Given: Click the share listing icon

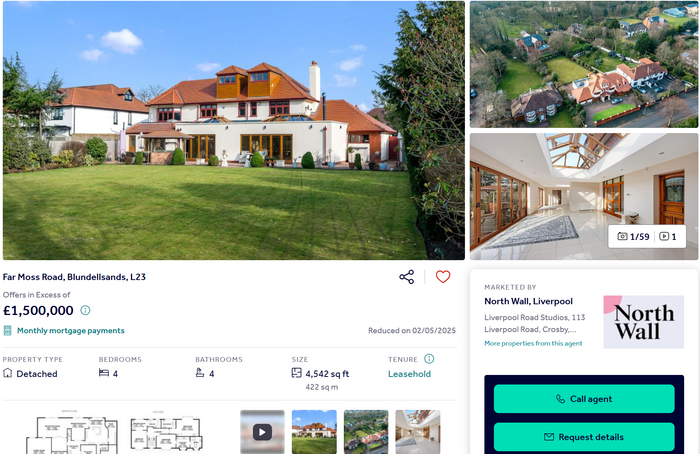Looking at the screenshot, I should pyautogui.click(x=406, y=277).
